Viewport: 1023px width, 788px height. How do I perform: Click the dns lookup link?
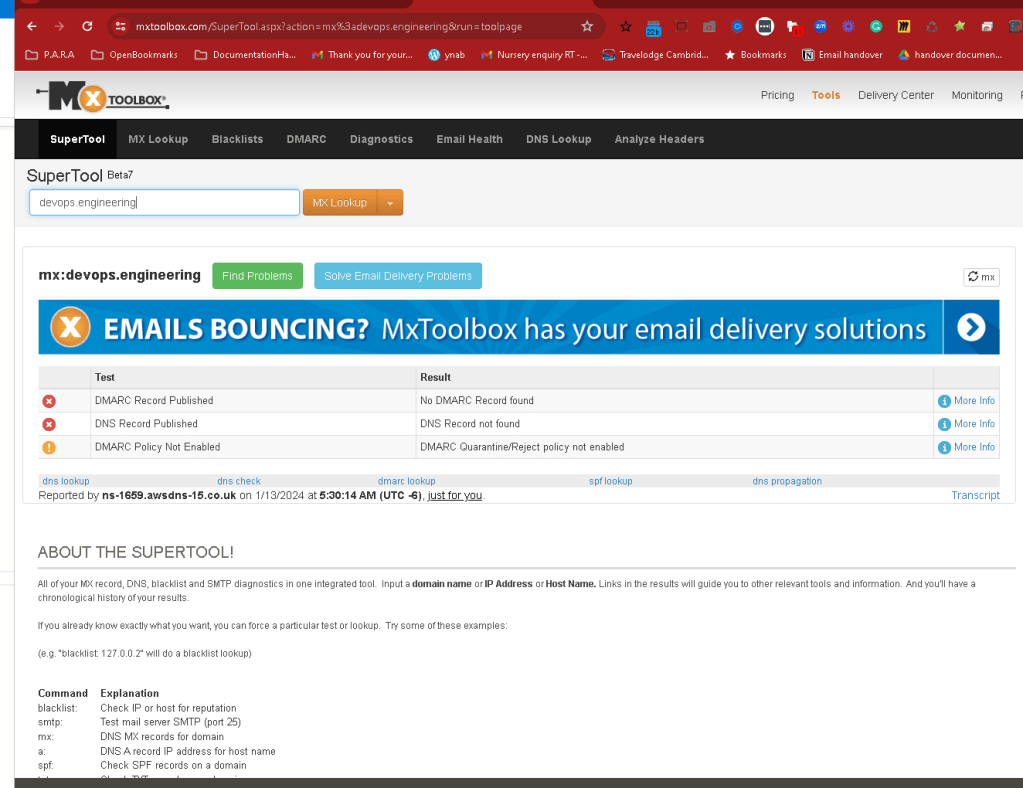pyautogui.click(x=66, y=481)
